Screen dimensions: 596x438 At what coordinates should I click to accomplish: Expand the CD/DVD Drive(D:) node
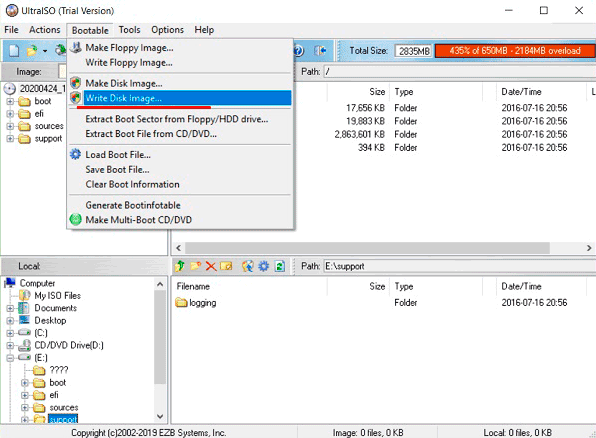[x=10, y=346]
